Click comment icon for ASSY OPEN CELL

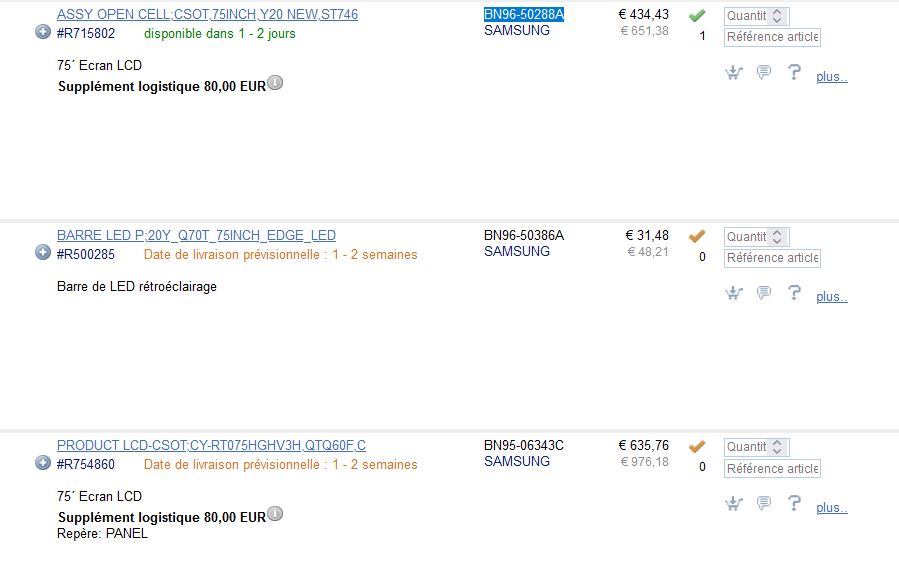tap(764, 72)
